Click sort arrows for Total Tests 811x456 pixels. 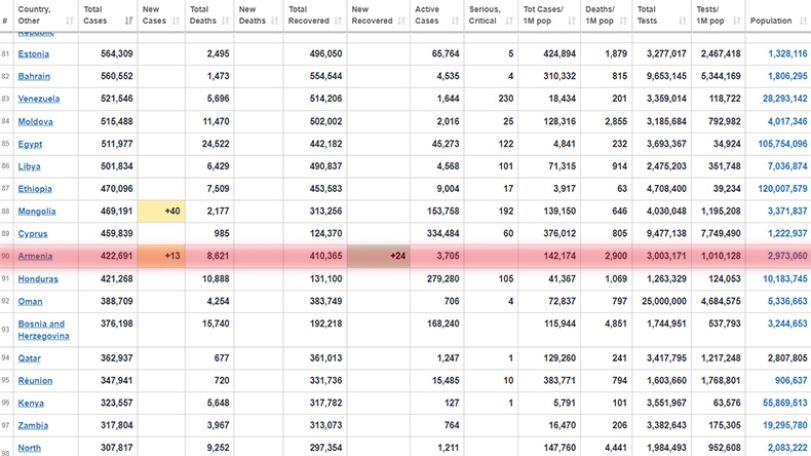pos(682,21)
